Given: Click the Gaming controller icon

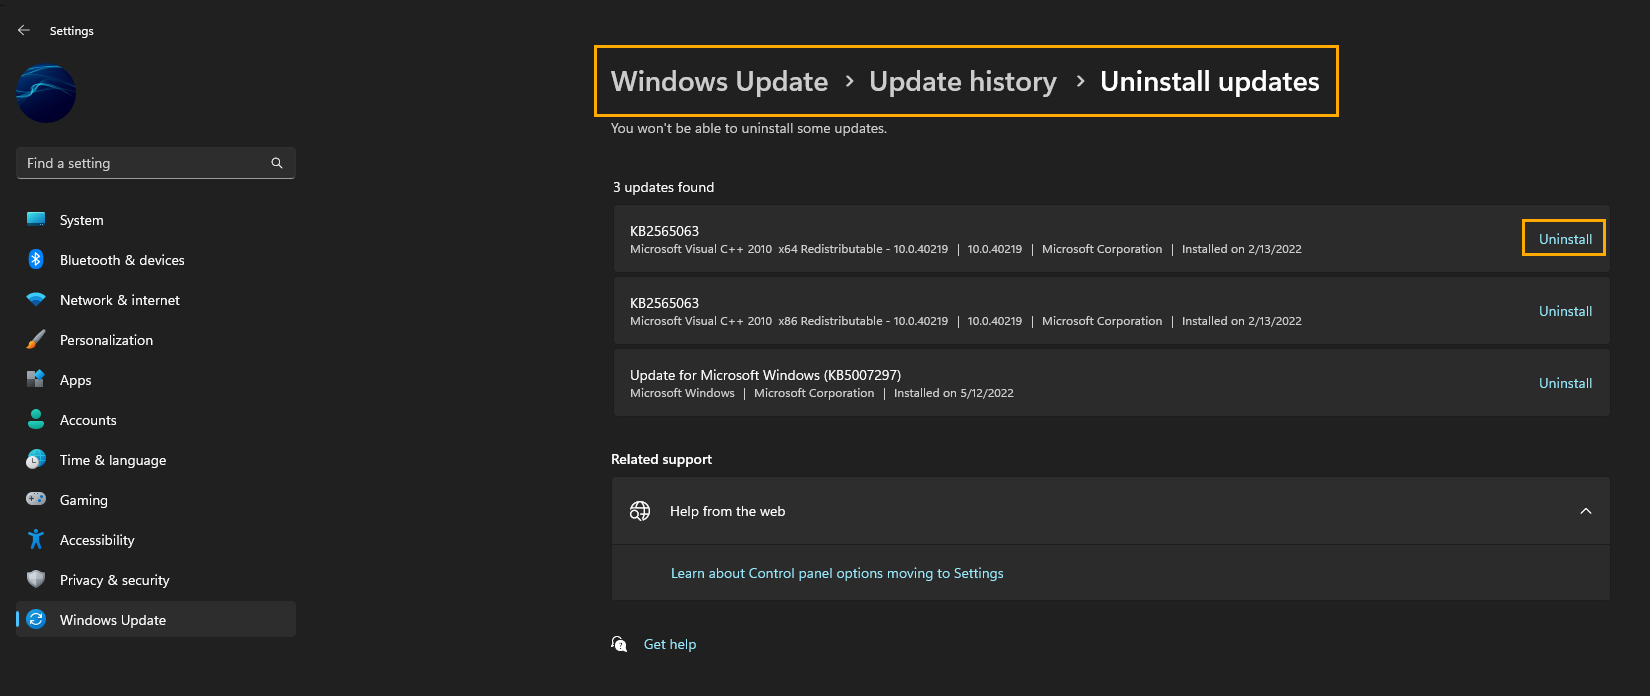Looking at the screenshot, I should tap(36, 499).
